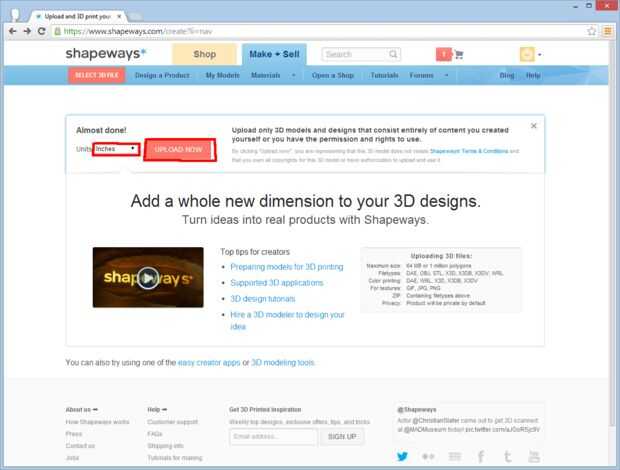Viewport: 620px width, 470px height.
Task: Reload the page with refresh icon
Action: [42, 31]
